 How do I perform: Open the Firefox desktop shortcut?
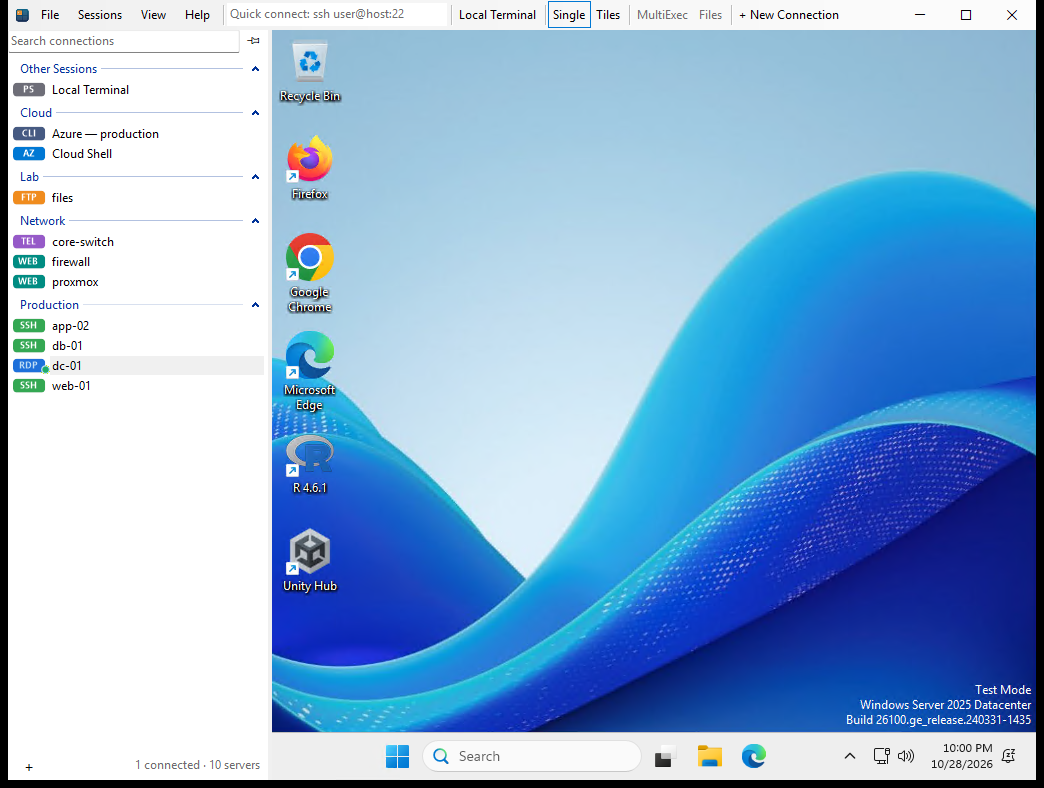310,168
